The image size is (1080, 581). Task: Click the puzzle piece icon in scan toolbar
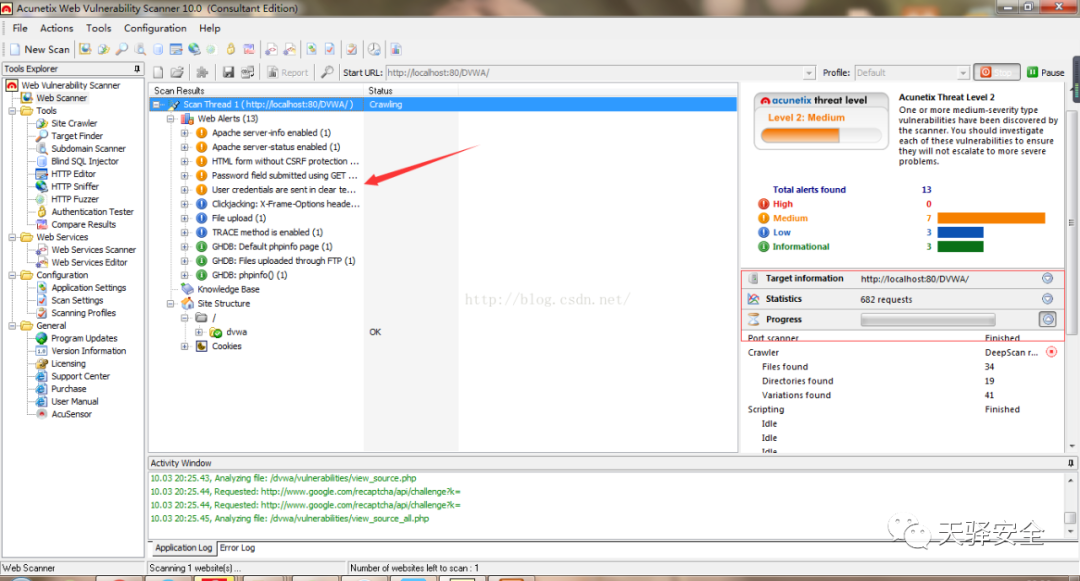(202, 72)
